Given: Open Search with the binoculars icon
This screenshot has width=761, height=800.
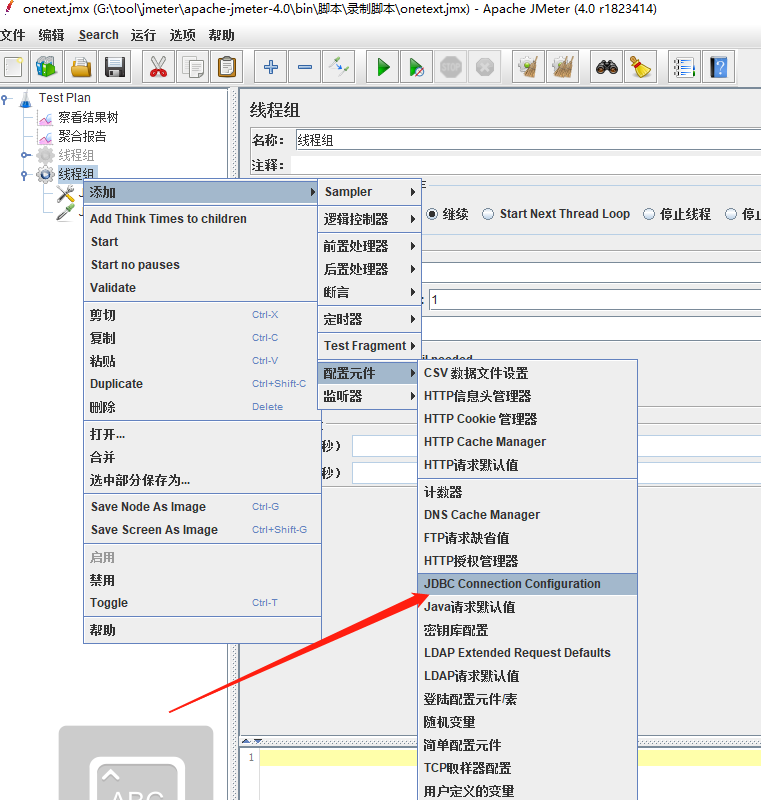Looking at the screenshot, I should (606, 67).
